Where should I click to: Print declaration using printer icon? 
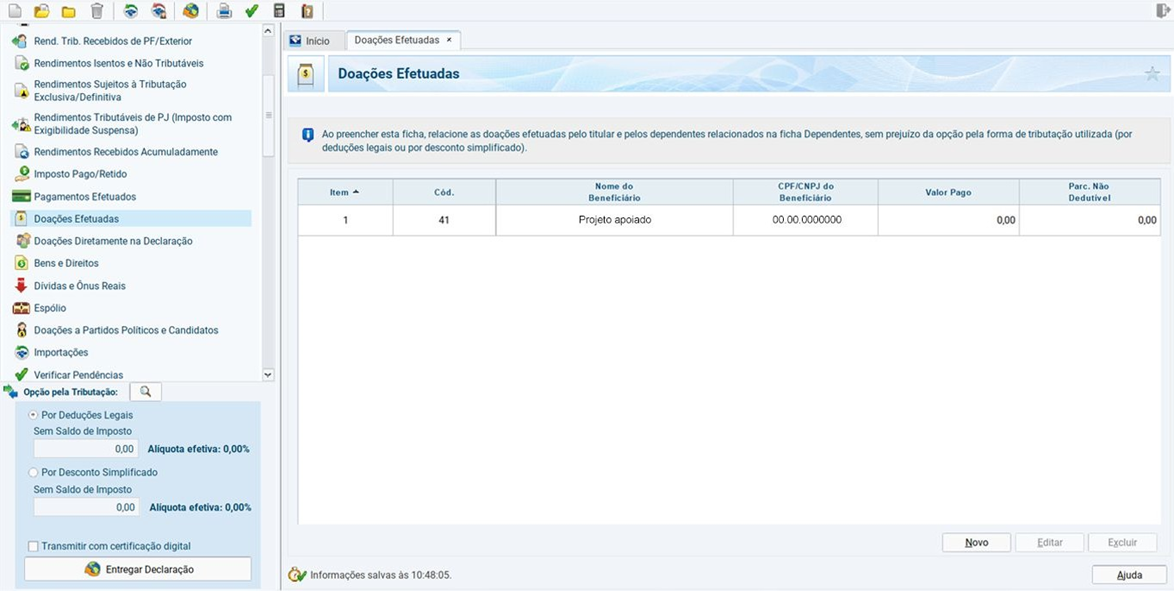pyautogui.click(x=224, y=10)
